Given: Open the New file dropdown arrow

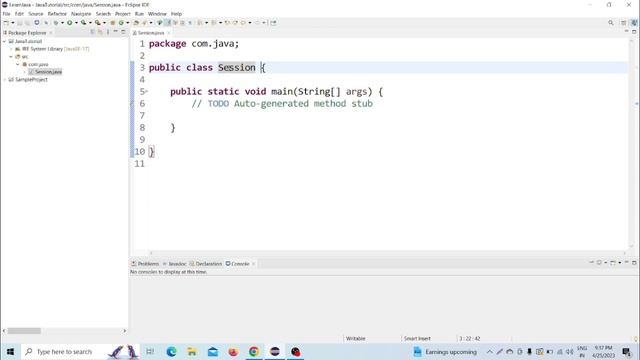Looking at the screenshot, I should 13,23.
